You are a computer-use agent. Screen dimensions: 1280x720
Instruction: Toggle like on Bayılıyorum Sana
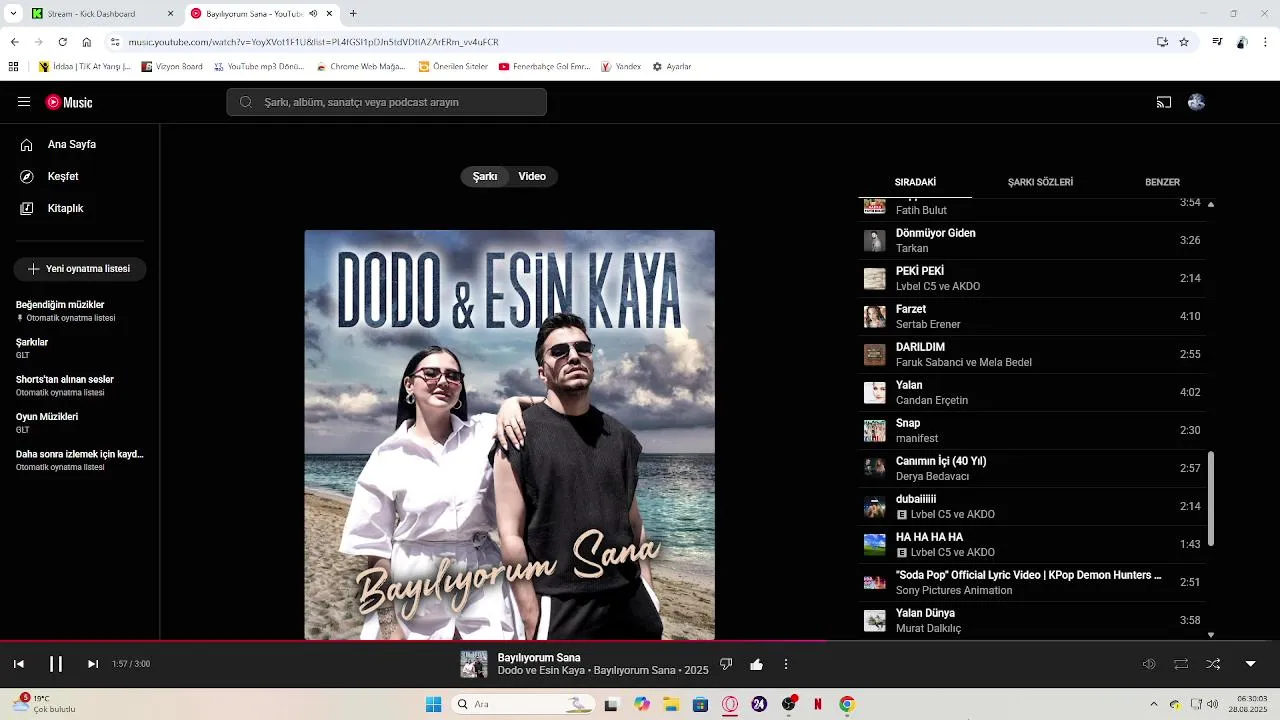[756, 664]
